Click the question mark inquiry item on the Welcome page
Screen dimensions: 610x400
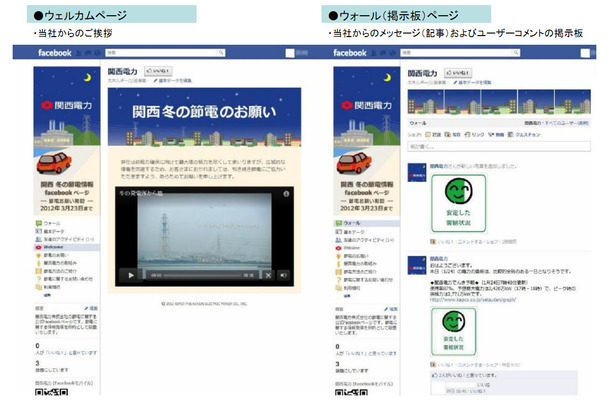(64, 279)
